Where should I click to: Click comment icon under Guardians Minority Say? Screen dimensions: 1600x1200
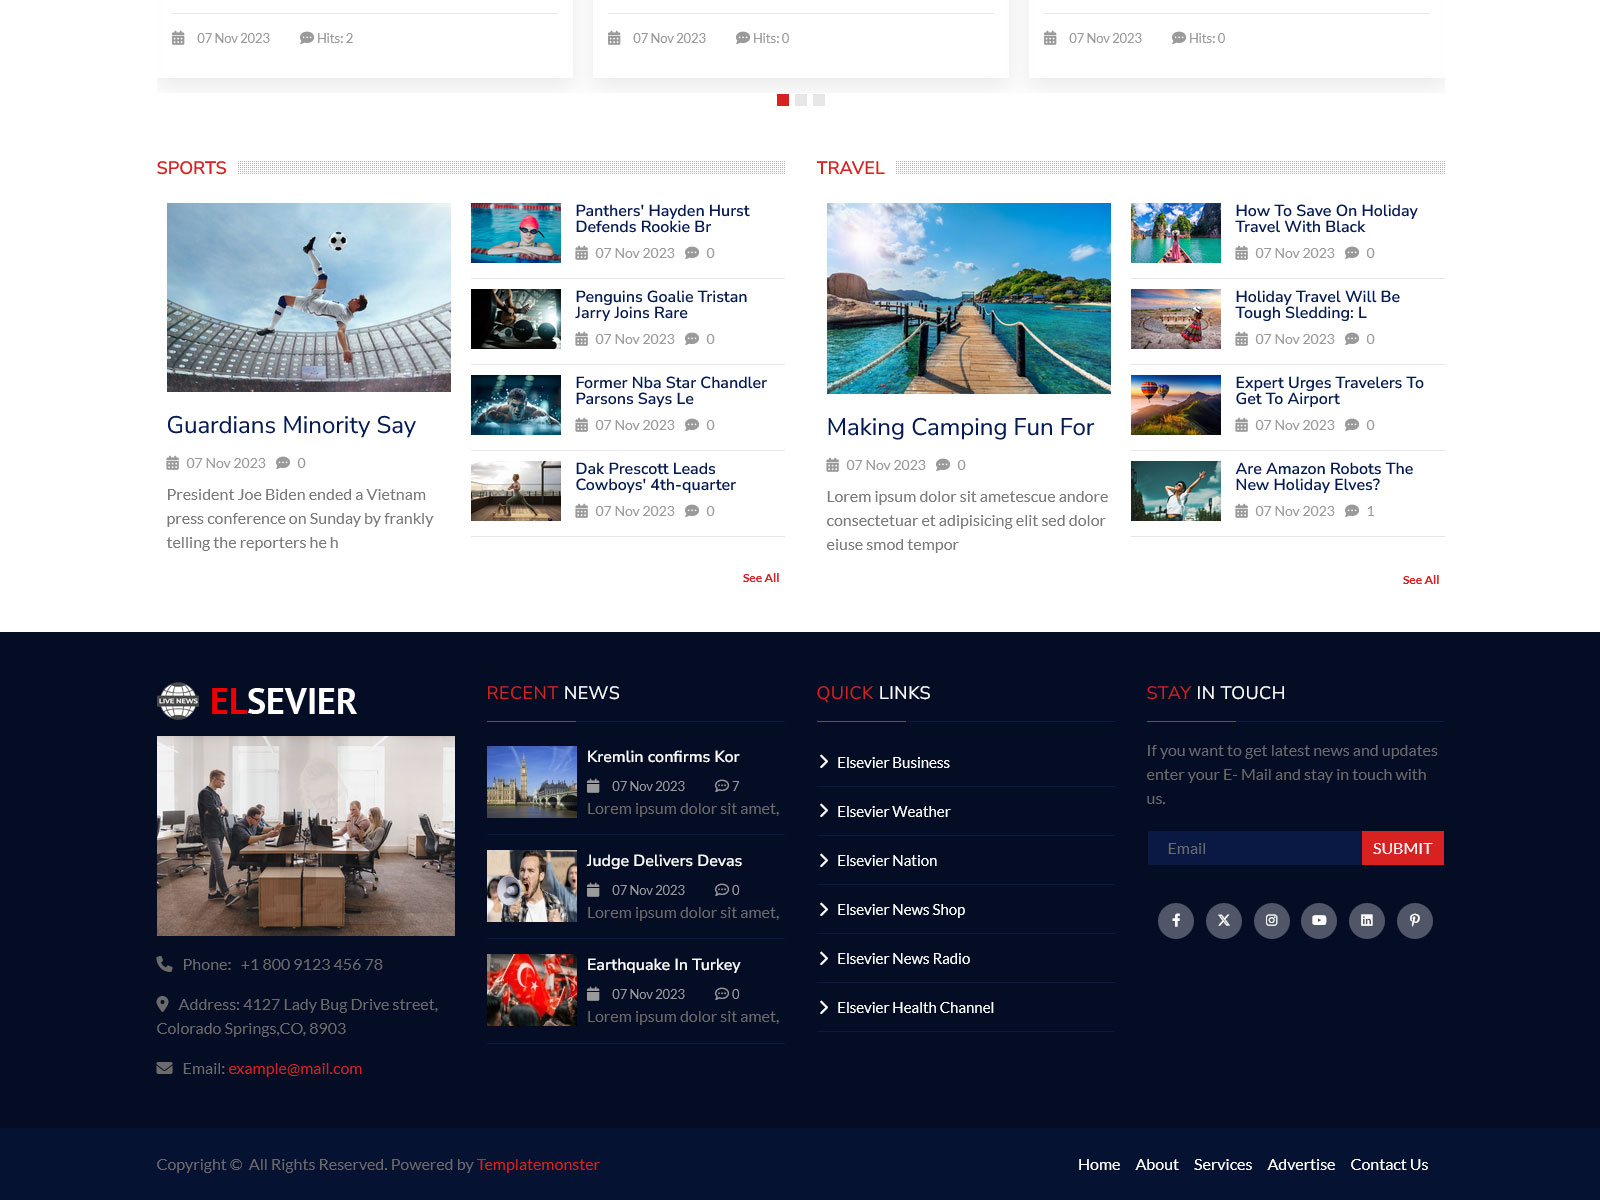(283, 463)
